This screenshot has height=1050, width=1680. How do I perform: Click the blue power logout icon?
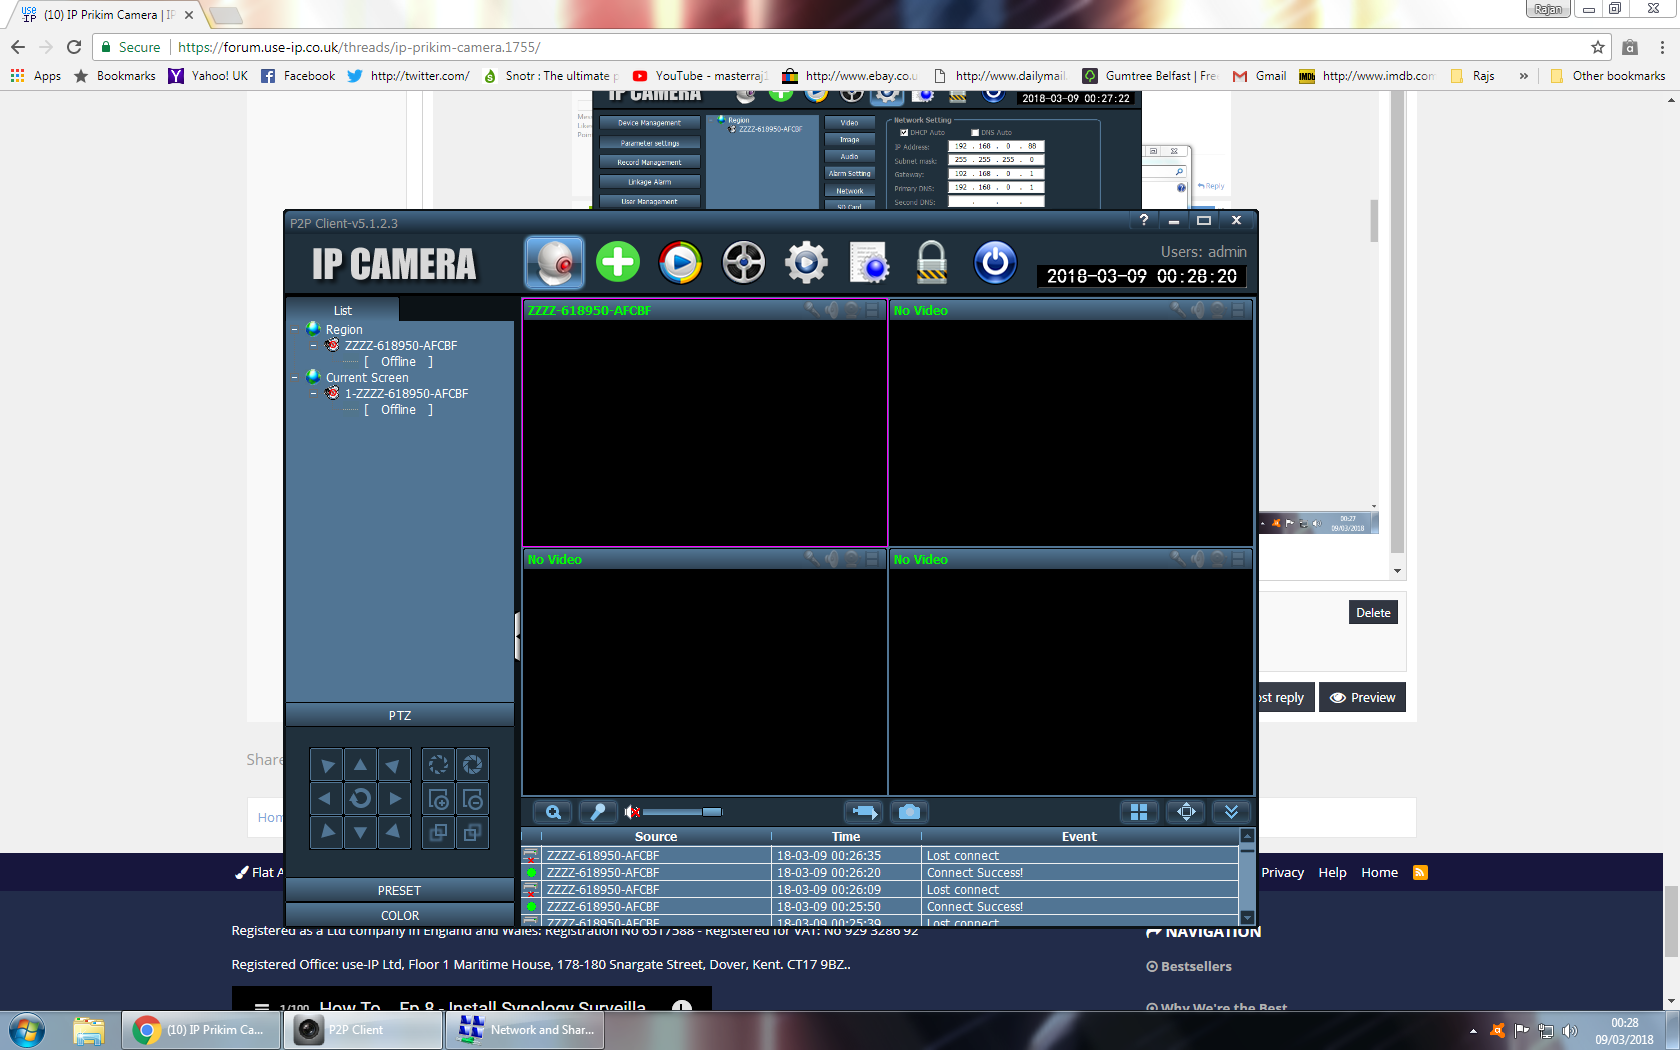(995, 262)
